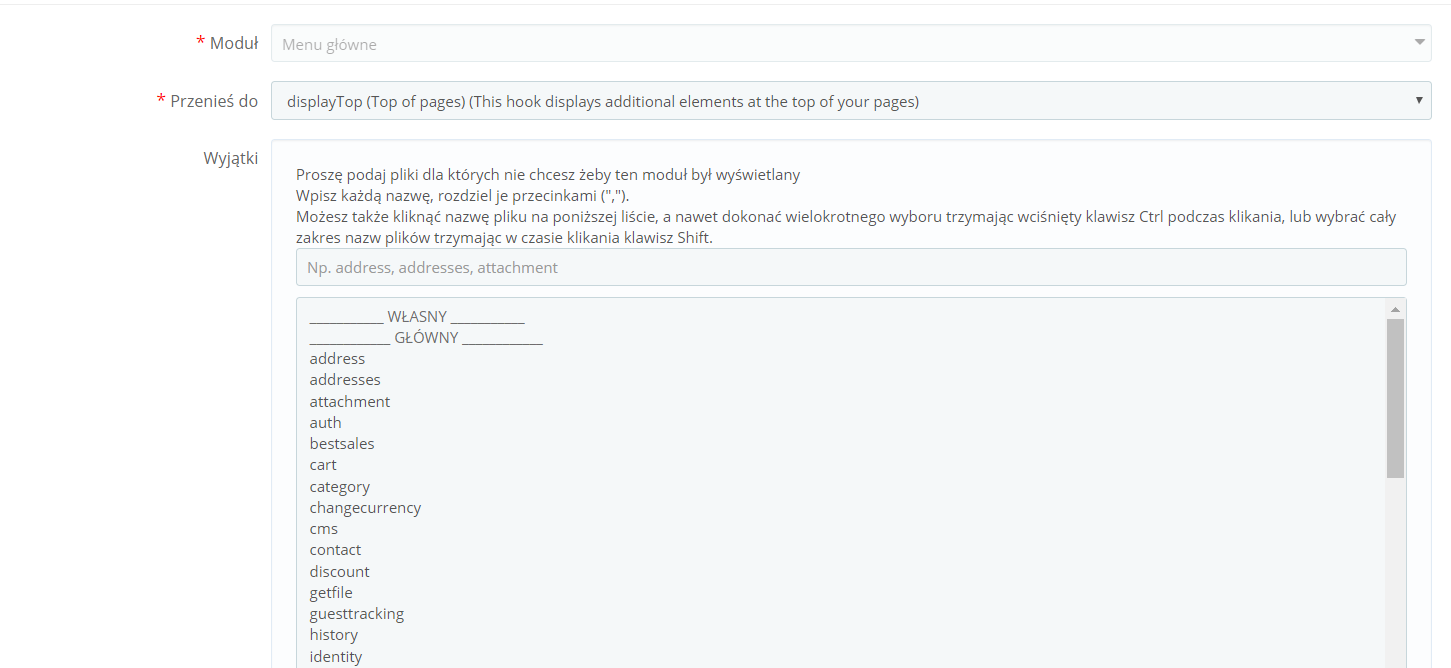Screen dimensions: 1451x668
Task: Choose the 'category' list item
Action: click(x=340, y=487)
